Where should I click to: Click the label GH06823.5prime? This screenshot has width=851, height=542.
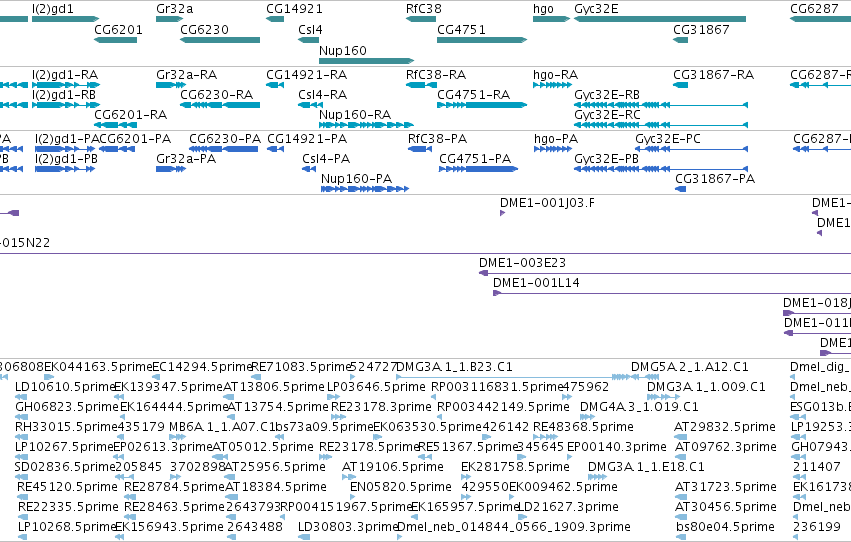[67, 407]
